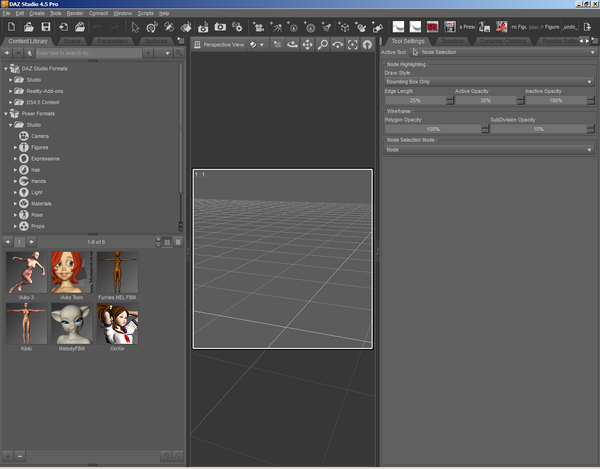The width and height of the screenshot is (600, 469).
Task: Click the Edge Length 25% slider
Action: [x=415, y=100]
